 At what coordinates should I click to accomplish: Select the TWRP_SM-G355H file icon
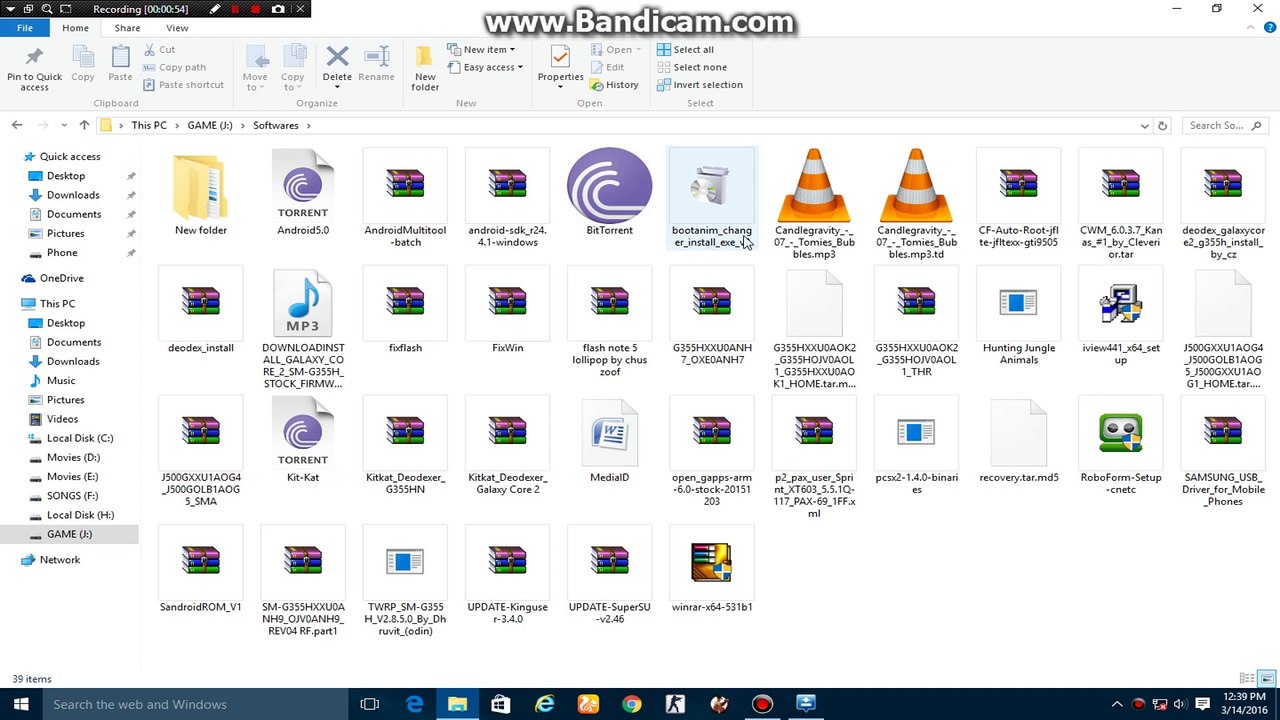[405, 562]
